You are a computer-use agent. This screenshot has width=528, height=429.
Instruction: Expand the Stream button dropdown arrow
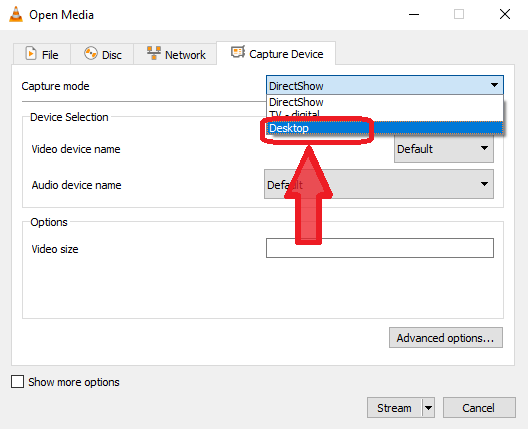tap(428, 407)
